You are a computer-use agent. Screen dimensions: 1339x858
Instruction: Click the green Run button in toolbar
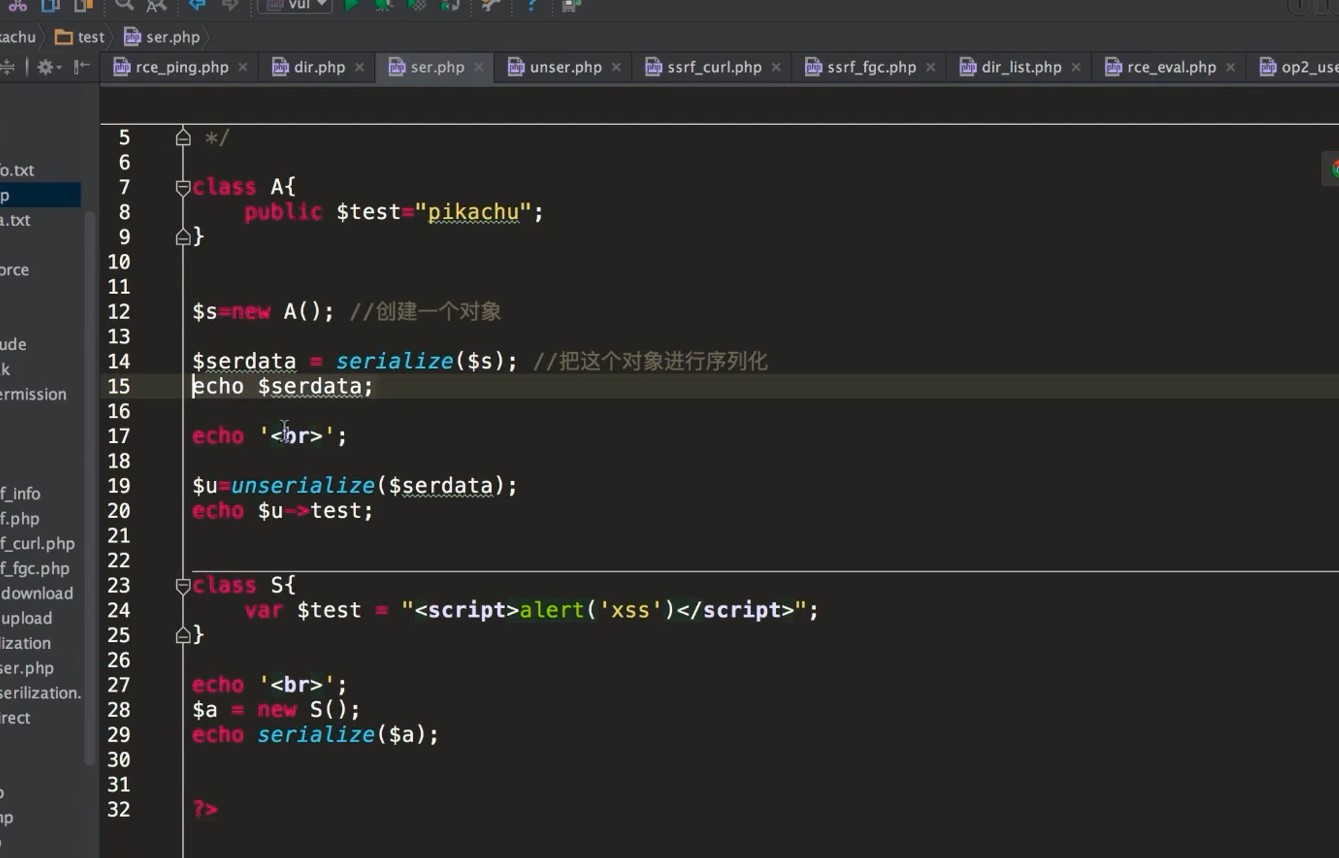tap(351, 5)
